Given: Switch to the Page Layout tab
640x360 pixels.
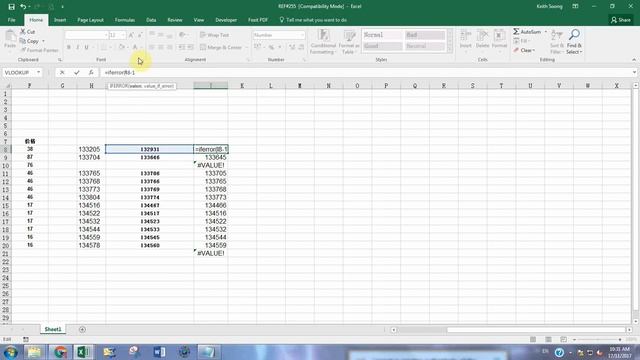Looking at the screenshot, I should pos(90,20).
